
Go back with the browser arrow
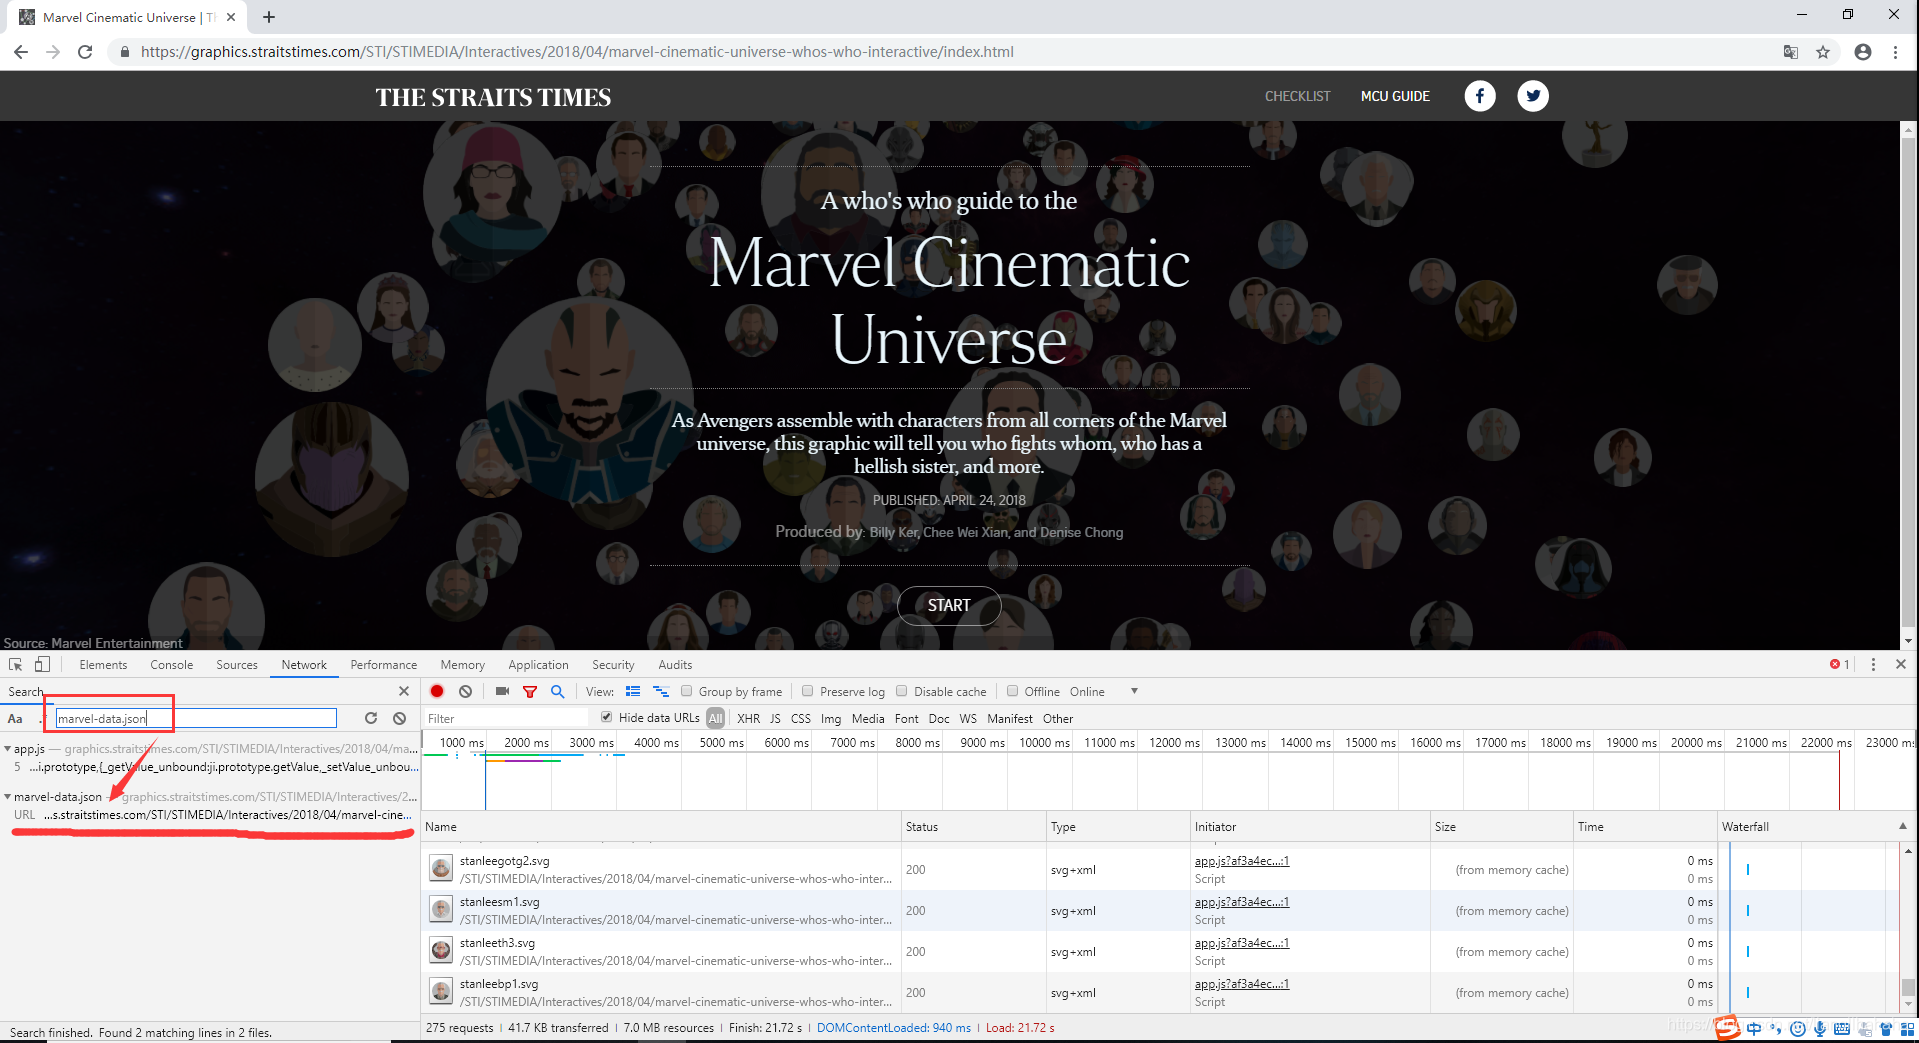point(21,52)
